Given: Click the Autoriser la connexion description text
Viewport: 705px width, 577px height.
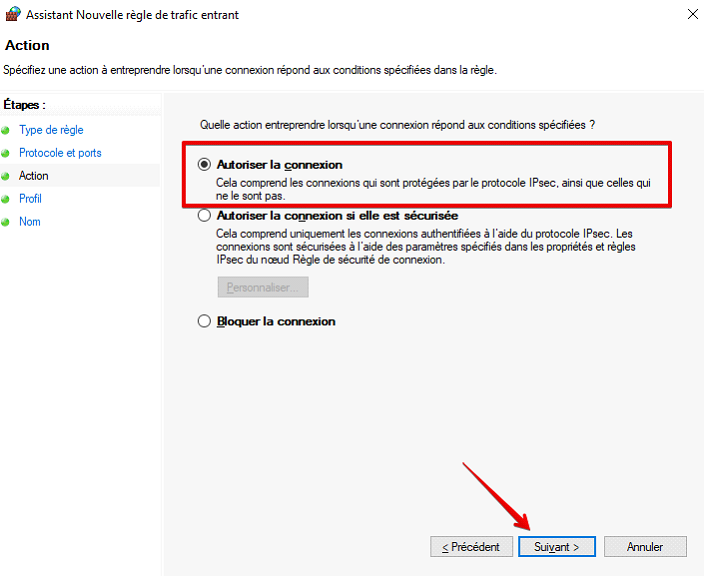Looking at the screenshot, I should (x=433, y=189).
